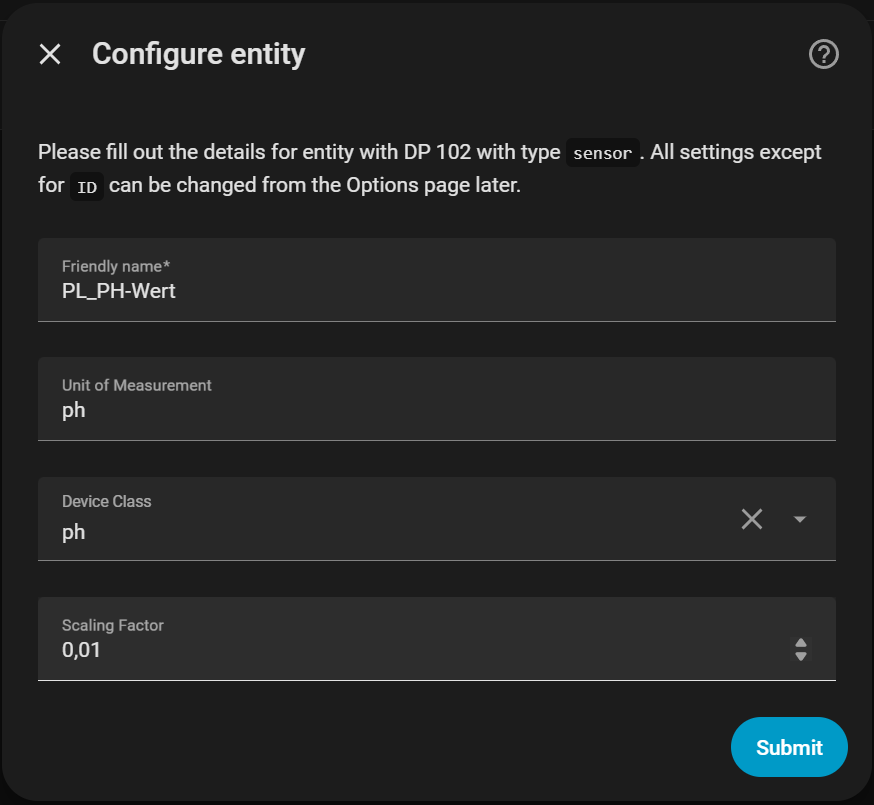This screenshot has height=805, width=874.
Task: Decrease Scaling Factor with down arrow
Action: (x=801, y=656)
